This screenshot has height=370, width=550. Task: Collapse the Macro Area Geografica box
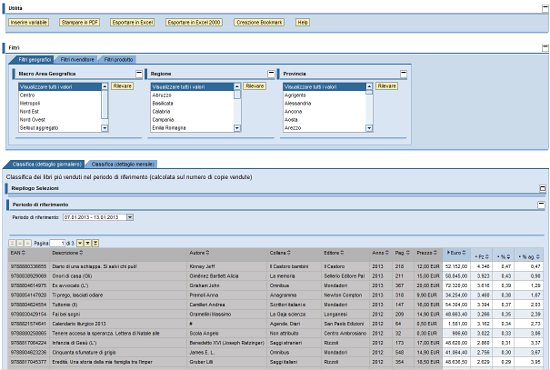pyautogui.click(x=139, y=74)
